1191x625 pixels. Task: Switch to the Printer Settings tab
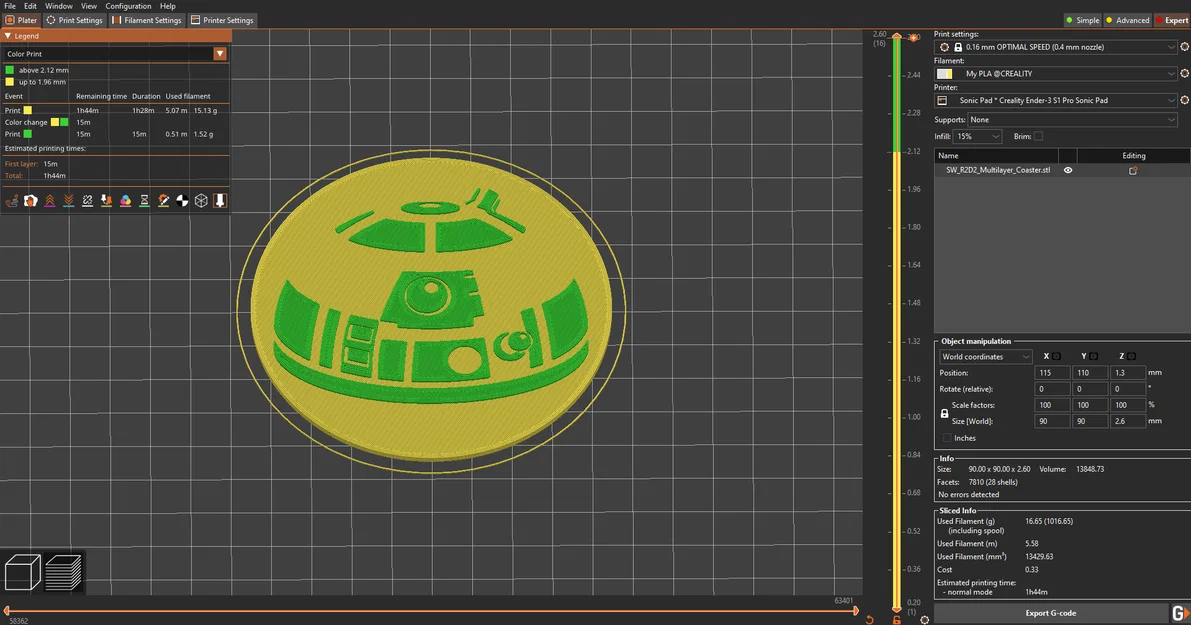coord(222,21)
